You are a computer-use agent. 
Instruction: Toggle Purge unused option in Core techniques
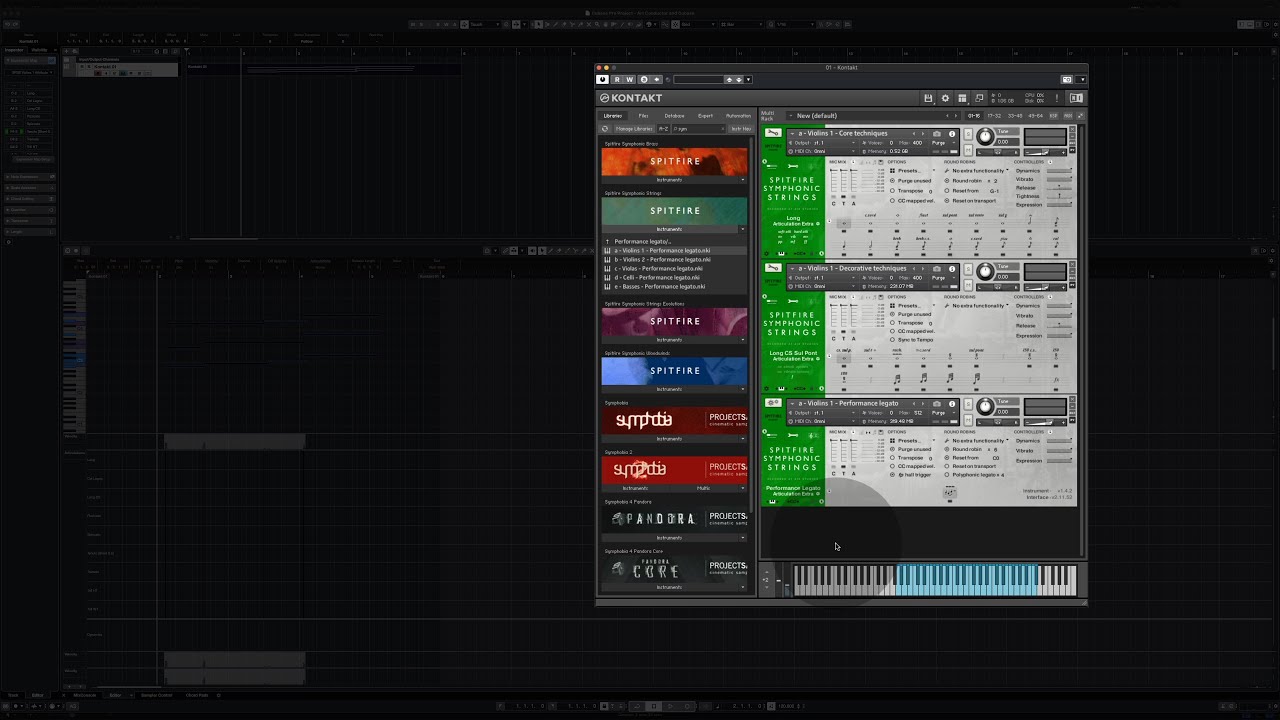click(911, 181)
